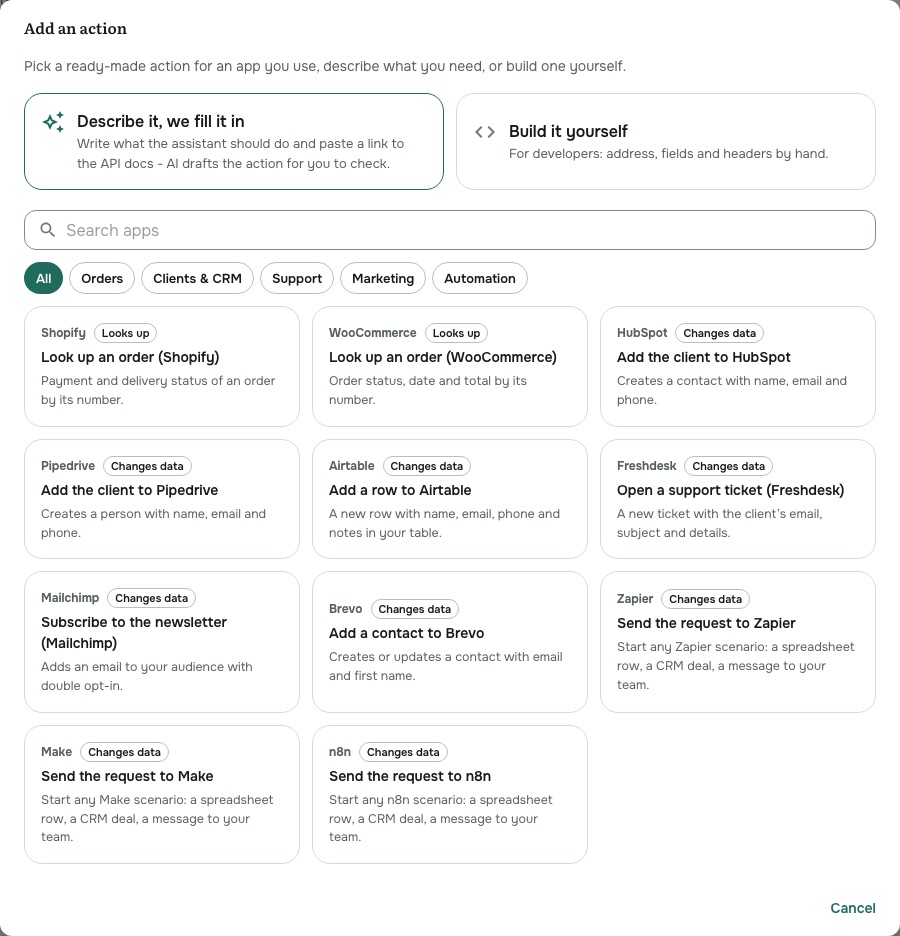This screenshot has width=900, height=936.
Task: Select 'Add the client to HubSpot'
Action: pyautogui.click(x=738, y=367)
